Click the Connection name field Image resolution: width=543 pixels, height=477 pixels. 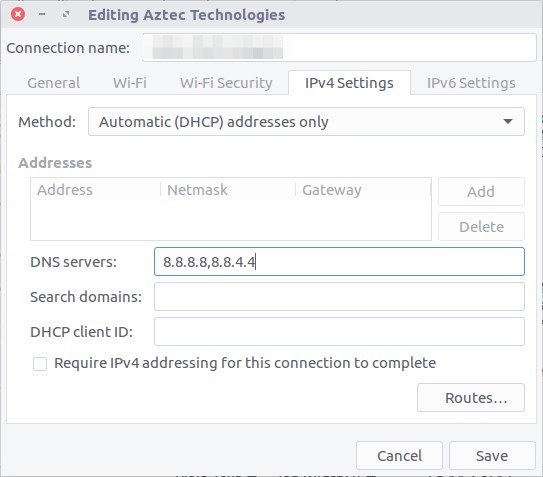point(339,47)
